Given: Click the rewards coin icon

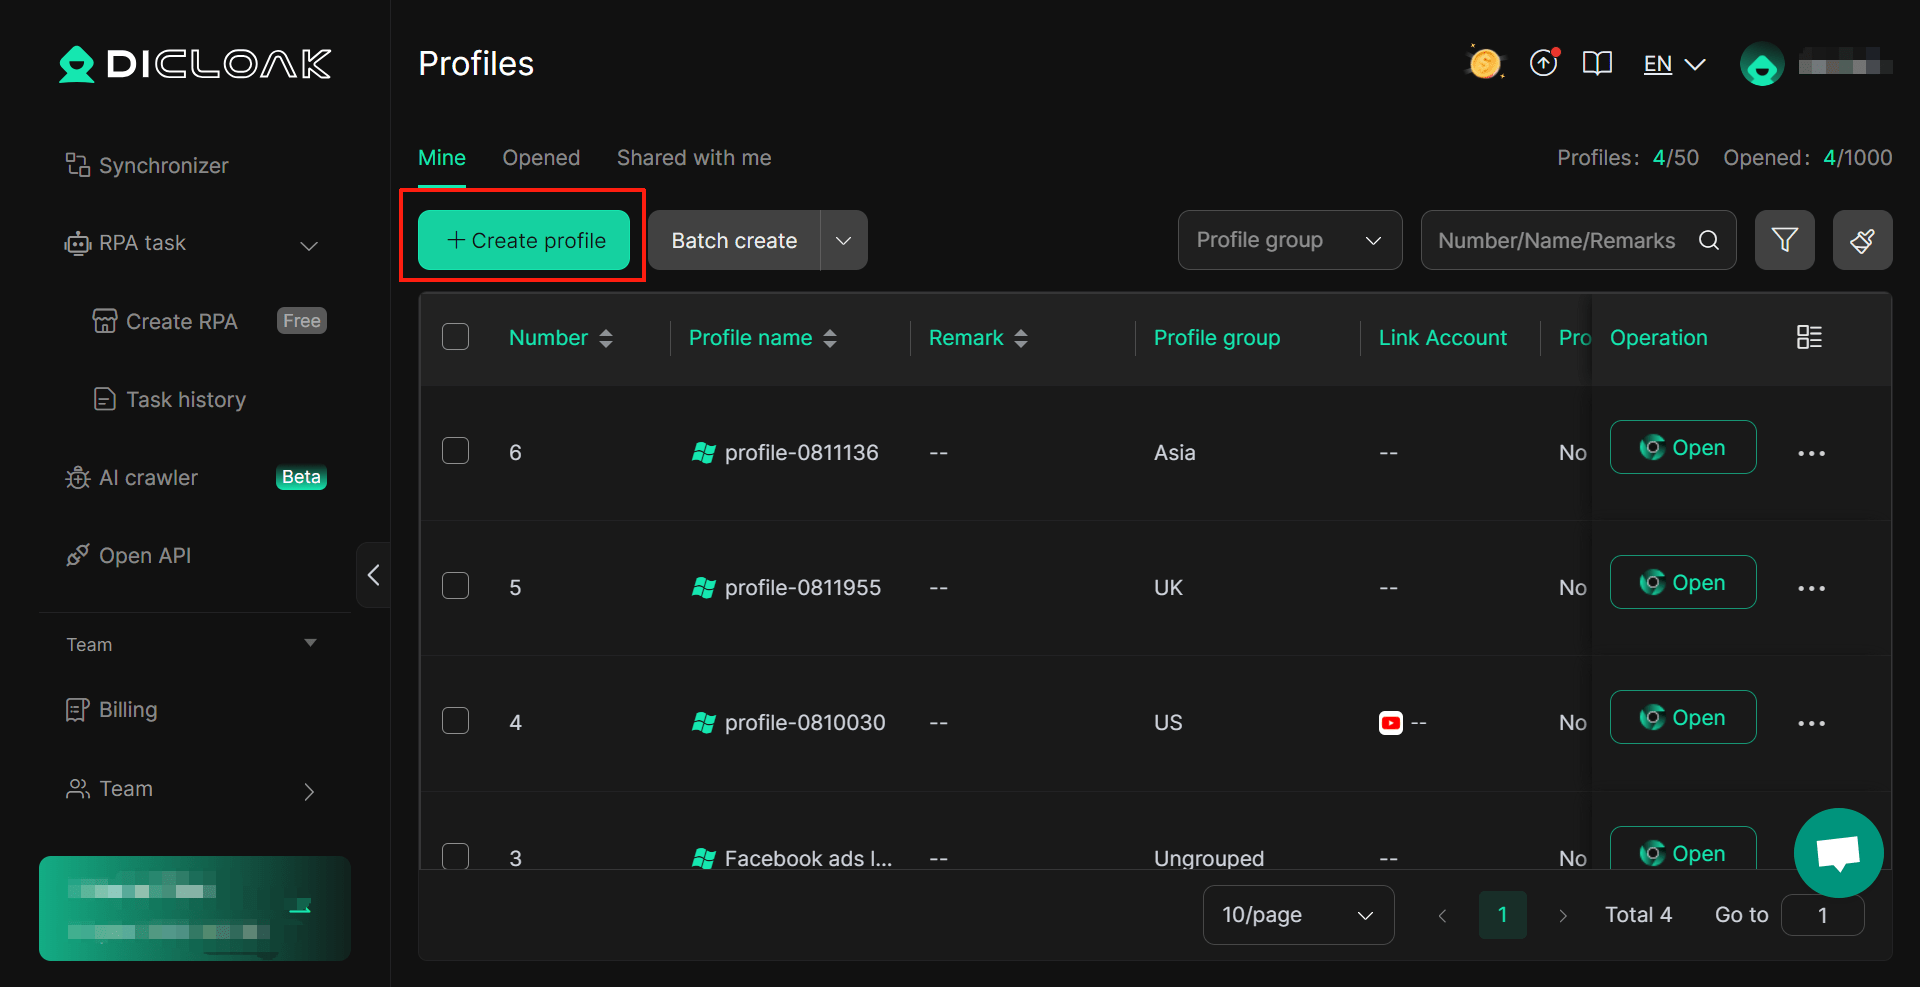Looking at the screenshot, I should pos(1484,62).
